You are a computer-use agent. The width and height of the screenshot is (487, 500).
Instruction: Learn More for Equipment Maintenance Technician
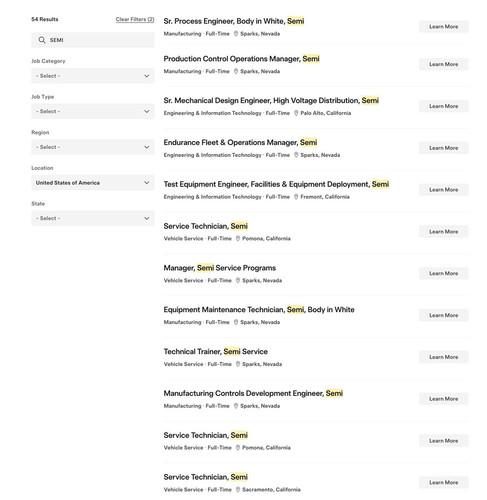pos(444,315)
